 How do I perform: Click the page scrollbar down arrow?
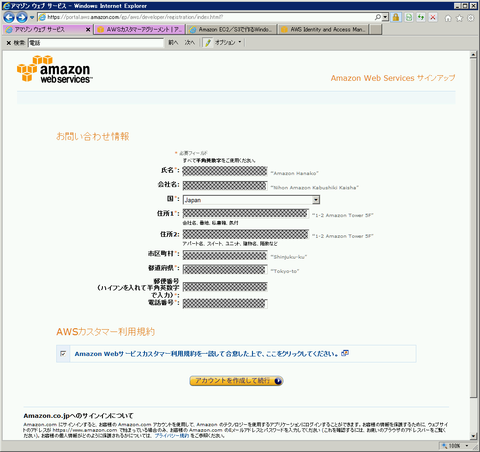coord(473,436)
